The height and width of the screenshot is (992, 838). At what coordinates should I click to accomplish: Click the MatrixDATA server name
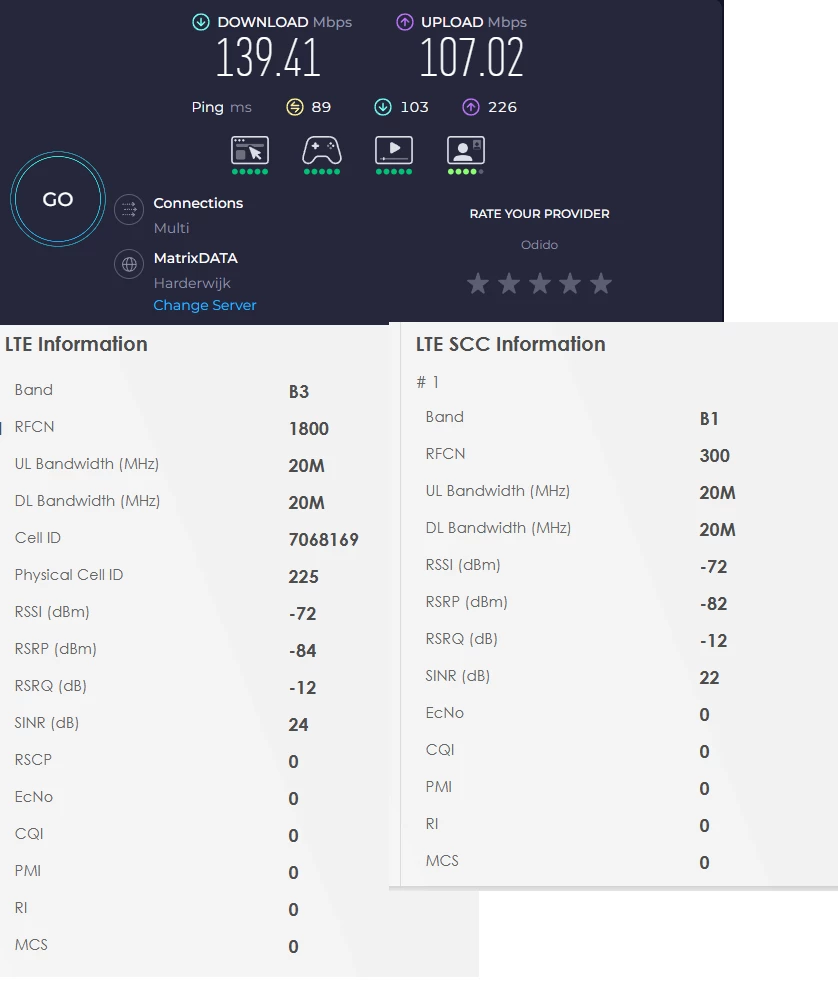(x=195, y=258)
